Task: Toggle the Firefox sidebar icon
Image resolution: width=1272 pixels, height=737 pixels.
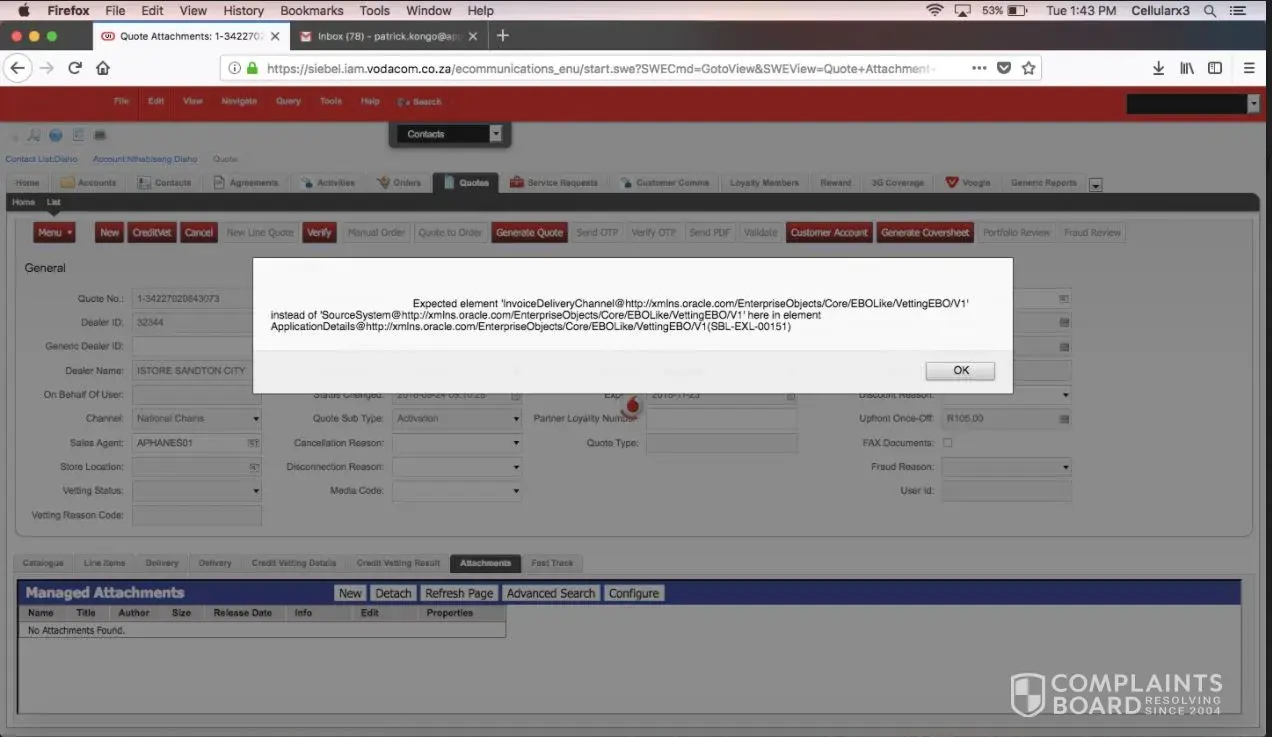Action: coord(1215,68)
